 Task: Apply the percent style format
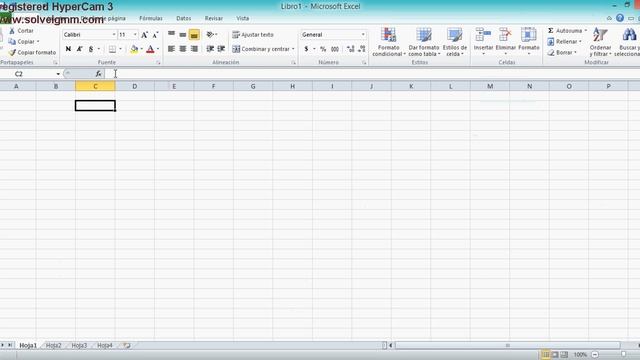323,49
